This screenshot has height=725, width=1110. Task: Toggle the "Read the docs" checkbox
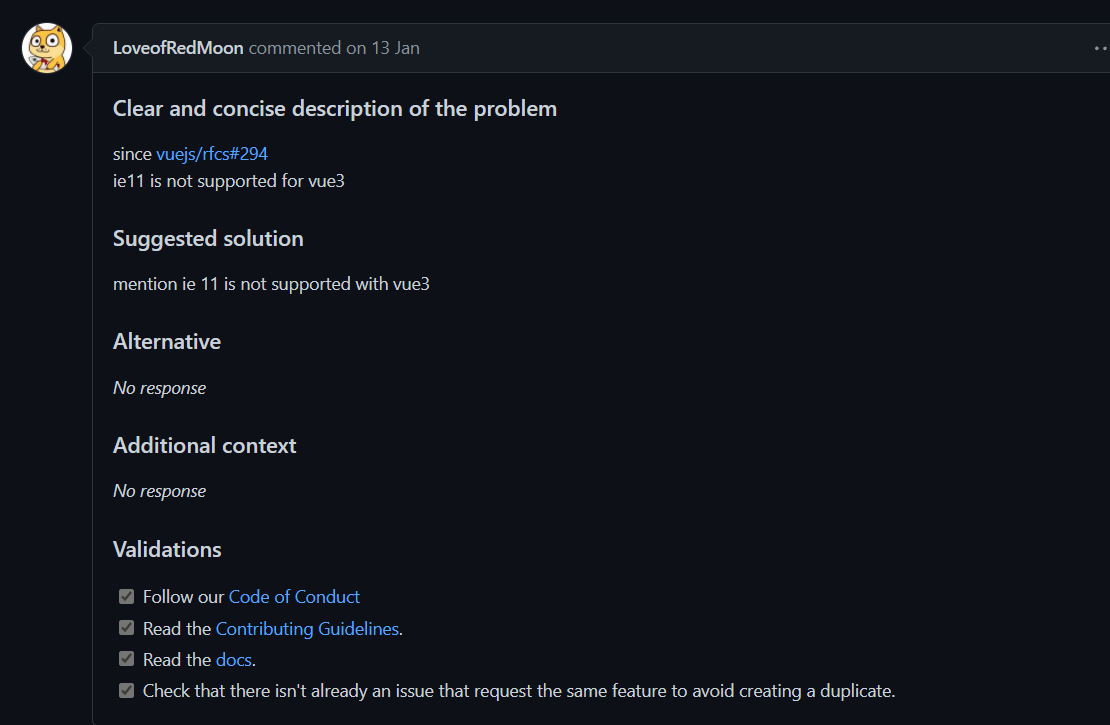pyautogui.click(x=126, y=658)
